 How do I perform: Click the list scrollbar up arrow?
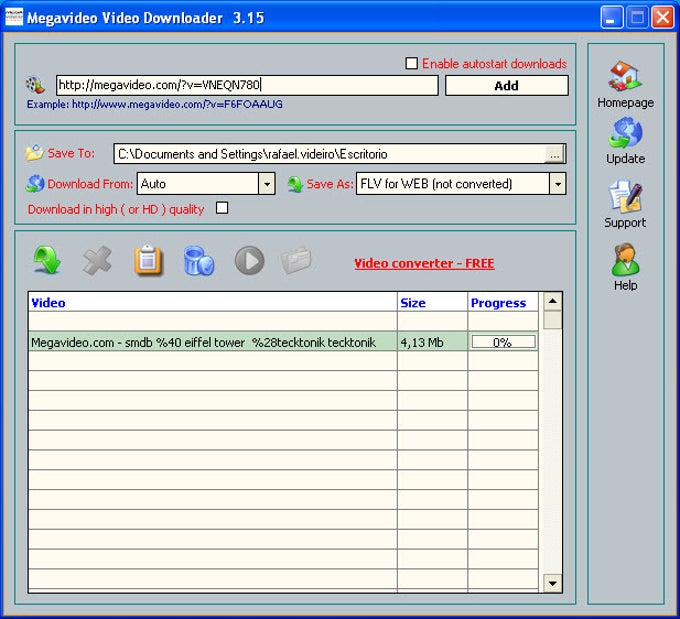pyautogui.click(x=552, y=301)
